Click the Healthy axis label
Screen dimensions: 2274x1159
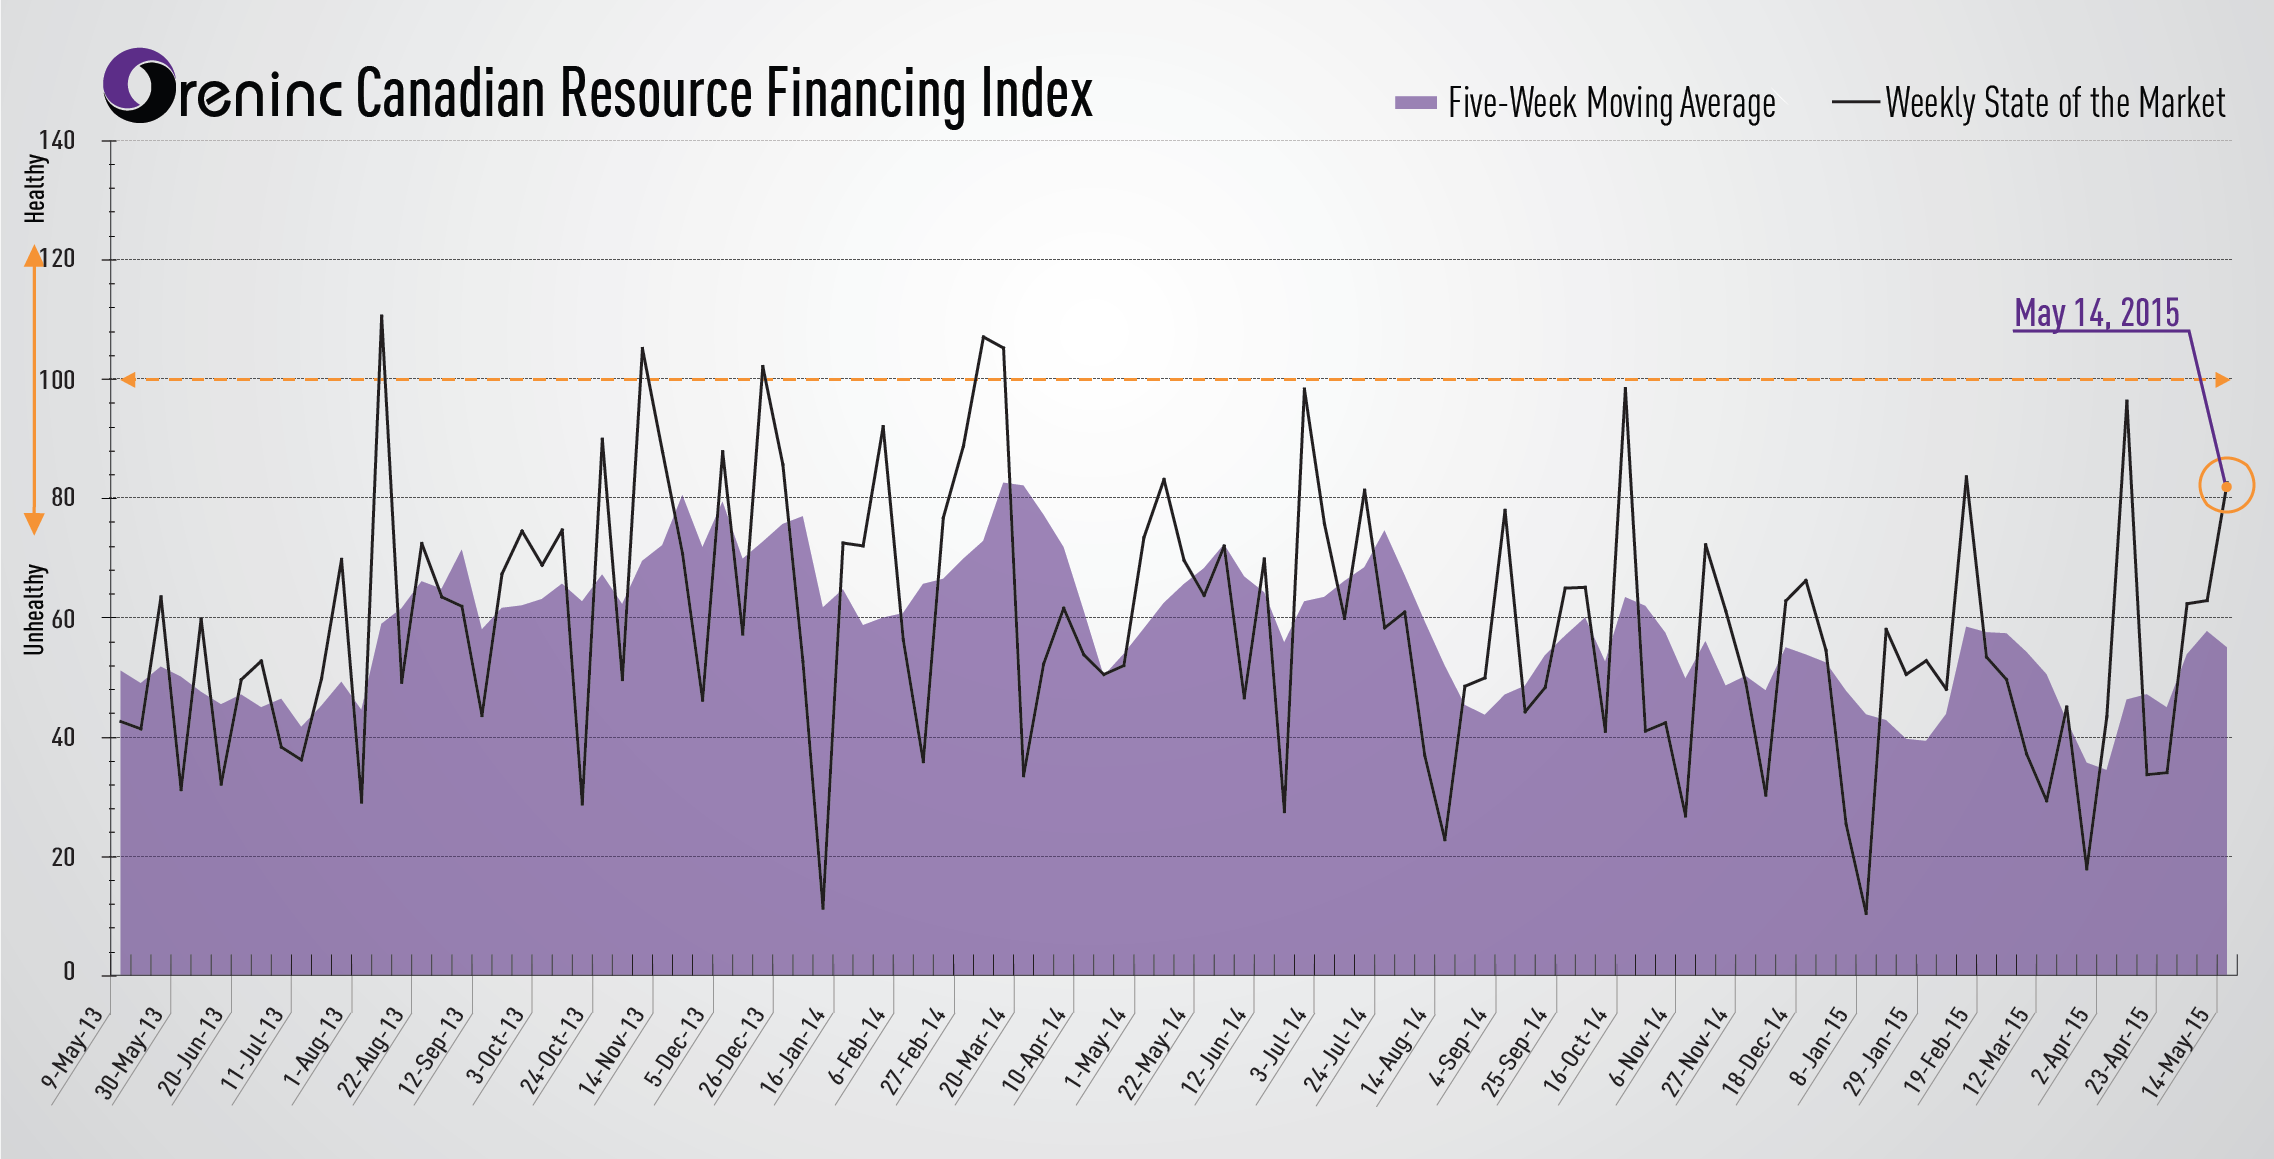(x=34, y=188)
